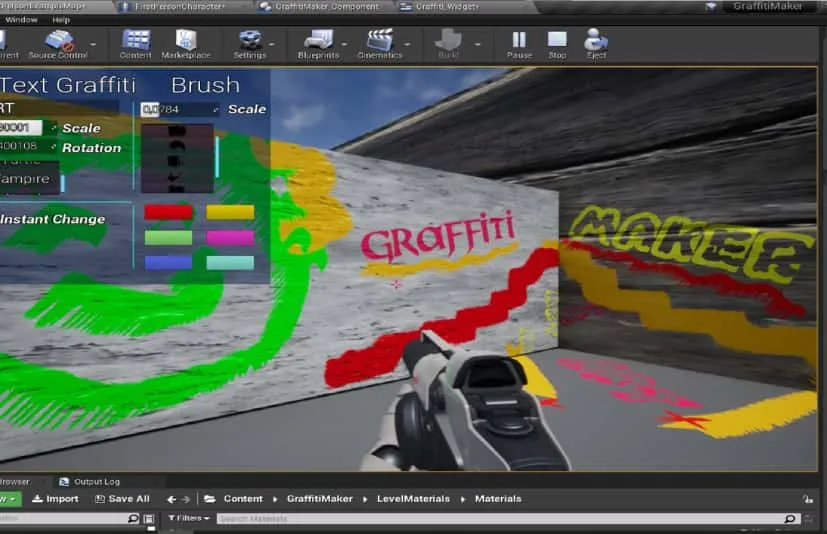Image resolution: width=827 pixels, height=534 pixels.
Task: Open the Marketplace from toolbar
Action: click(186, 43)
